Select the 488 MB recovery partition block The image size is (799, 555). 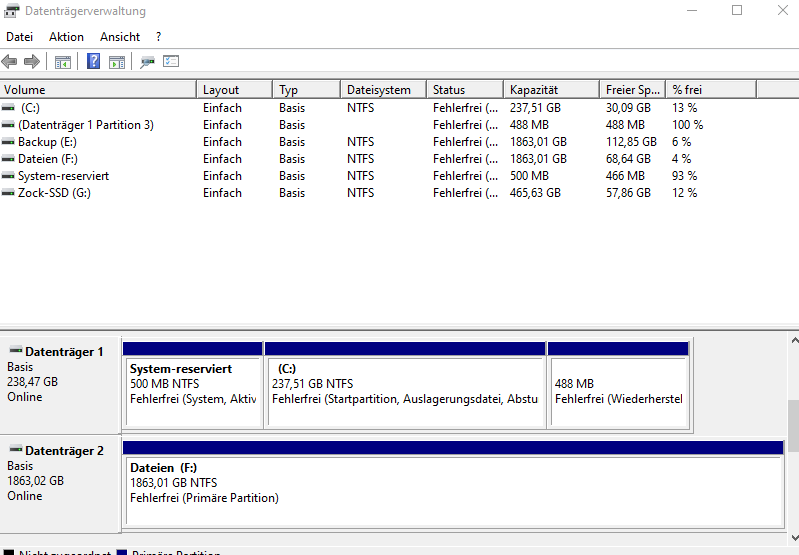tap(619, 385)
